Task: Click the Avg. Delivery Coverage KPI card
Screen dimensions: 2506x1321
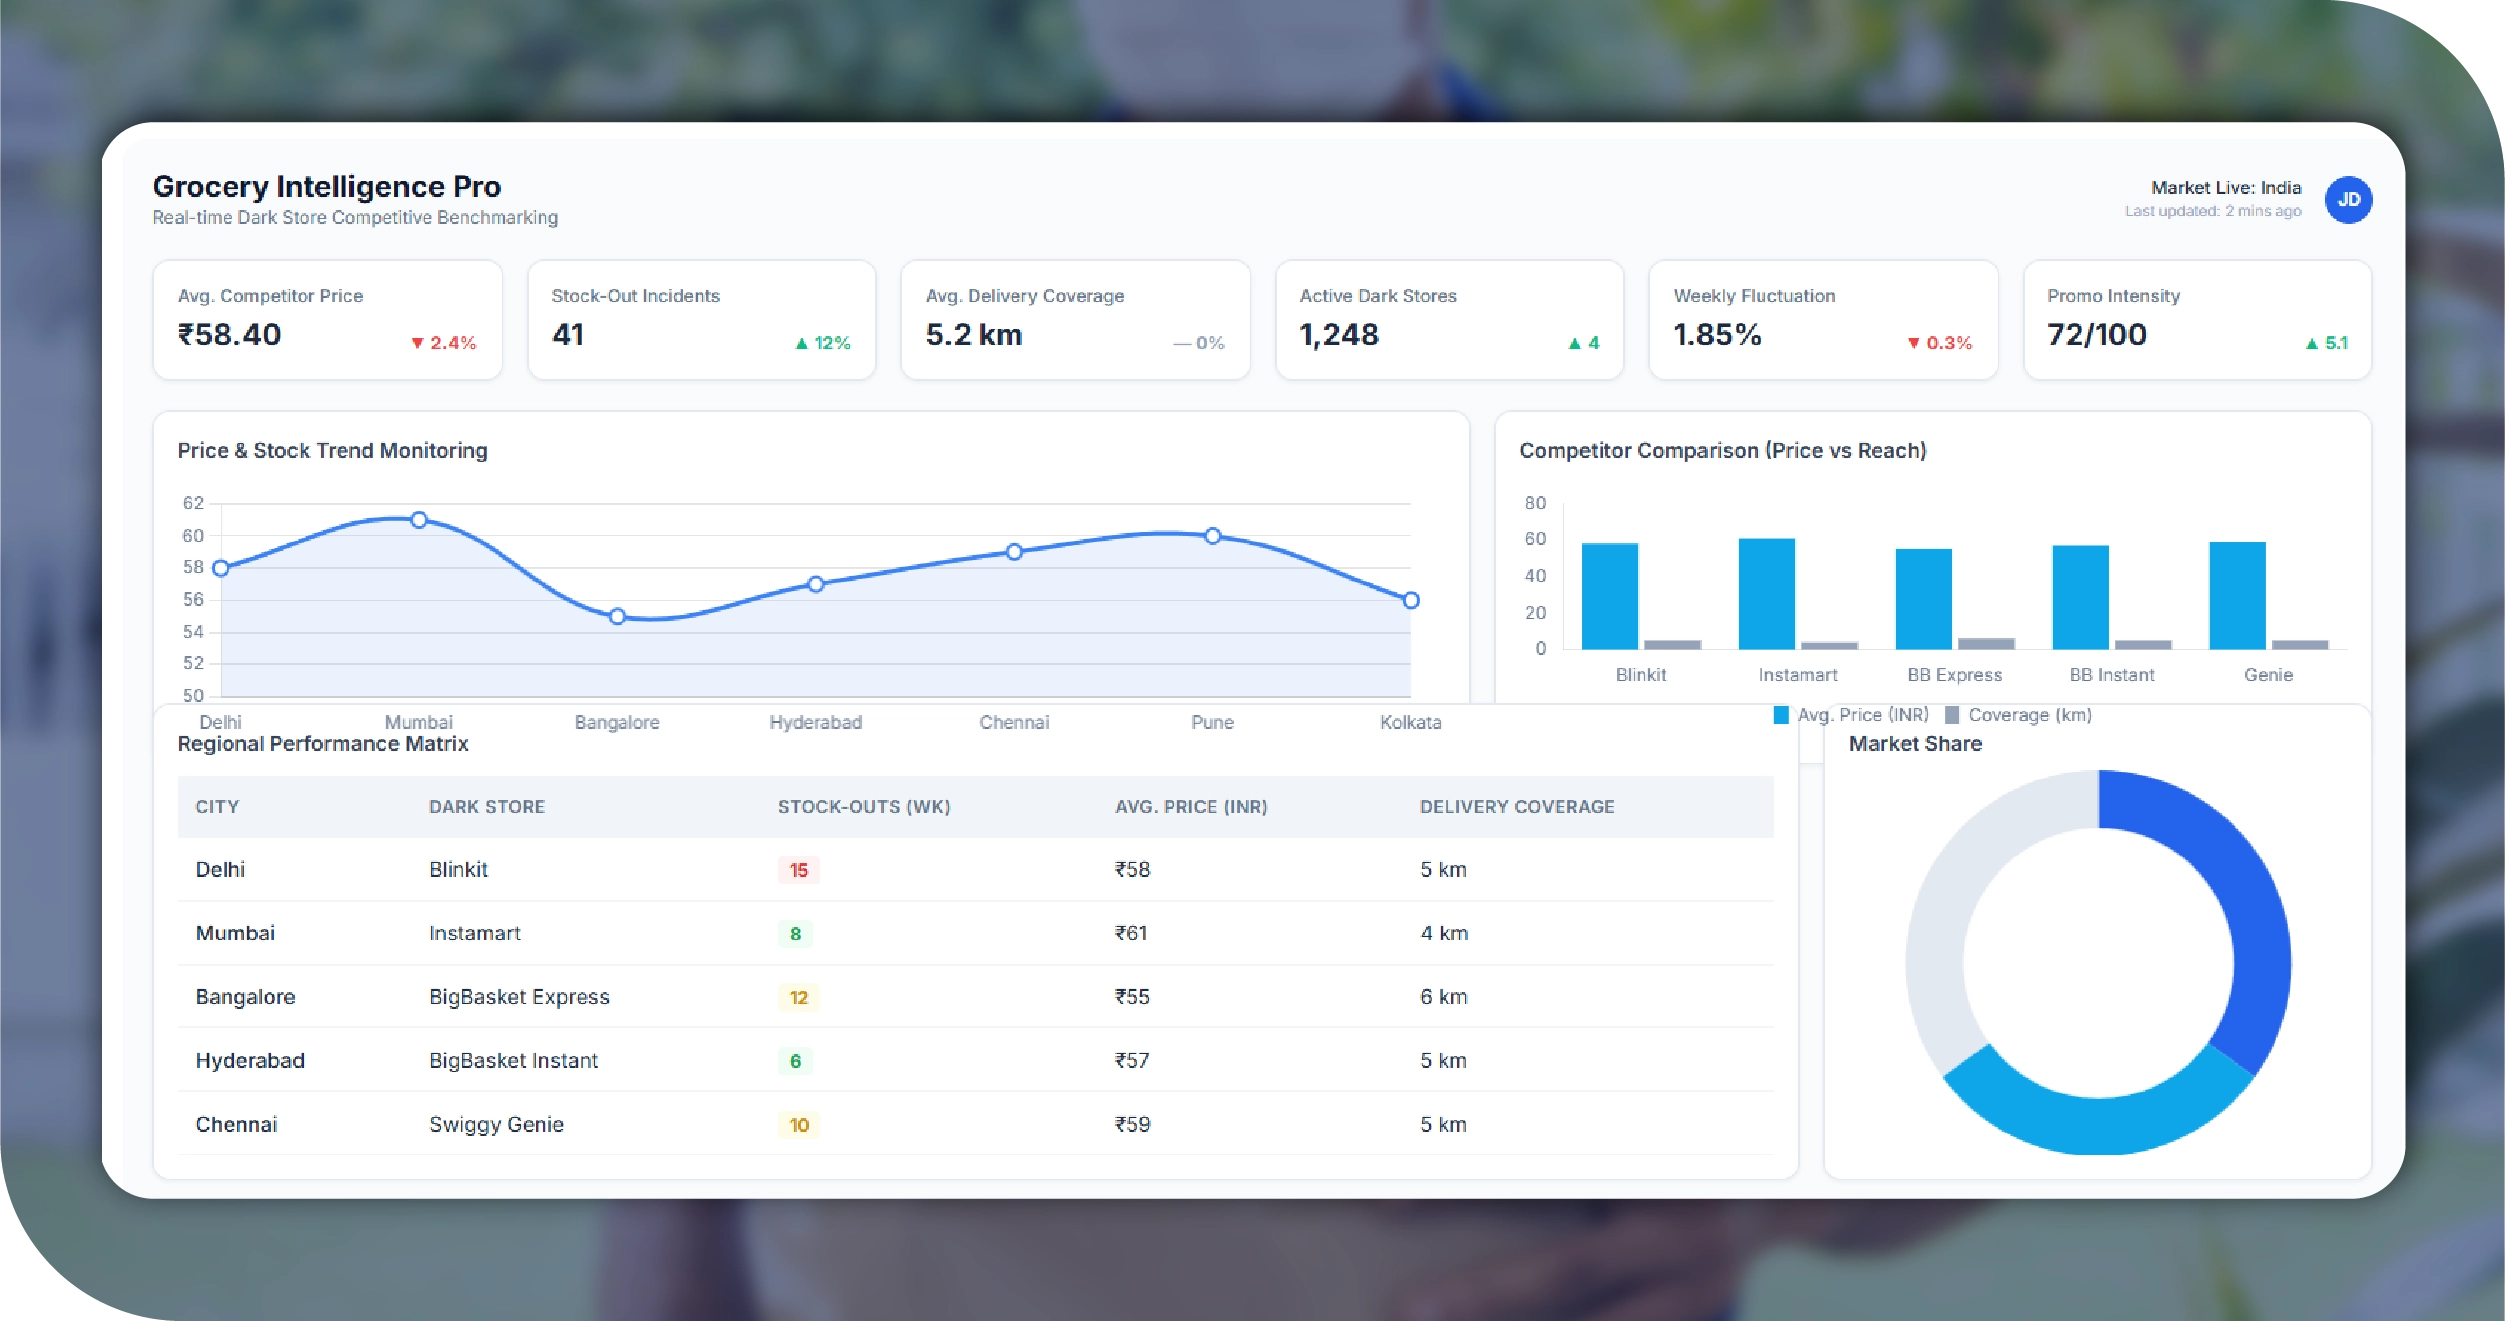Action: point(1074,320)
